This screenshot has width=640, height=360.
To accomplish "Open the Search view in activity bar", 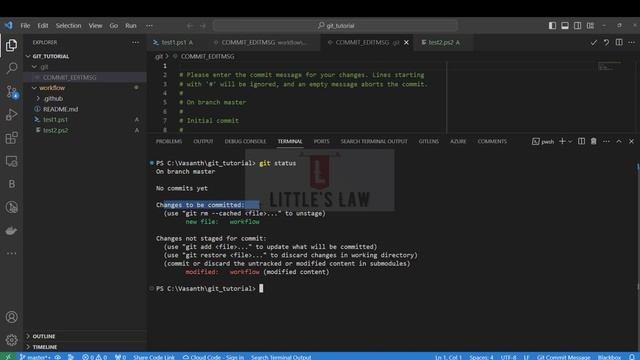I will 11,68.
